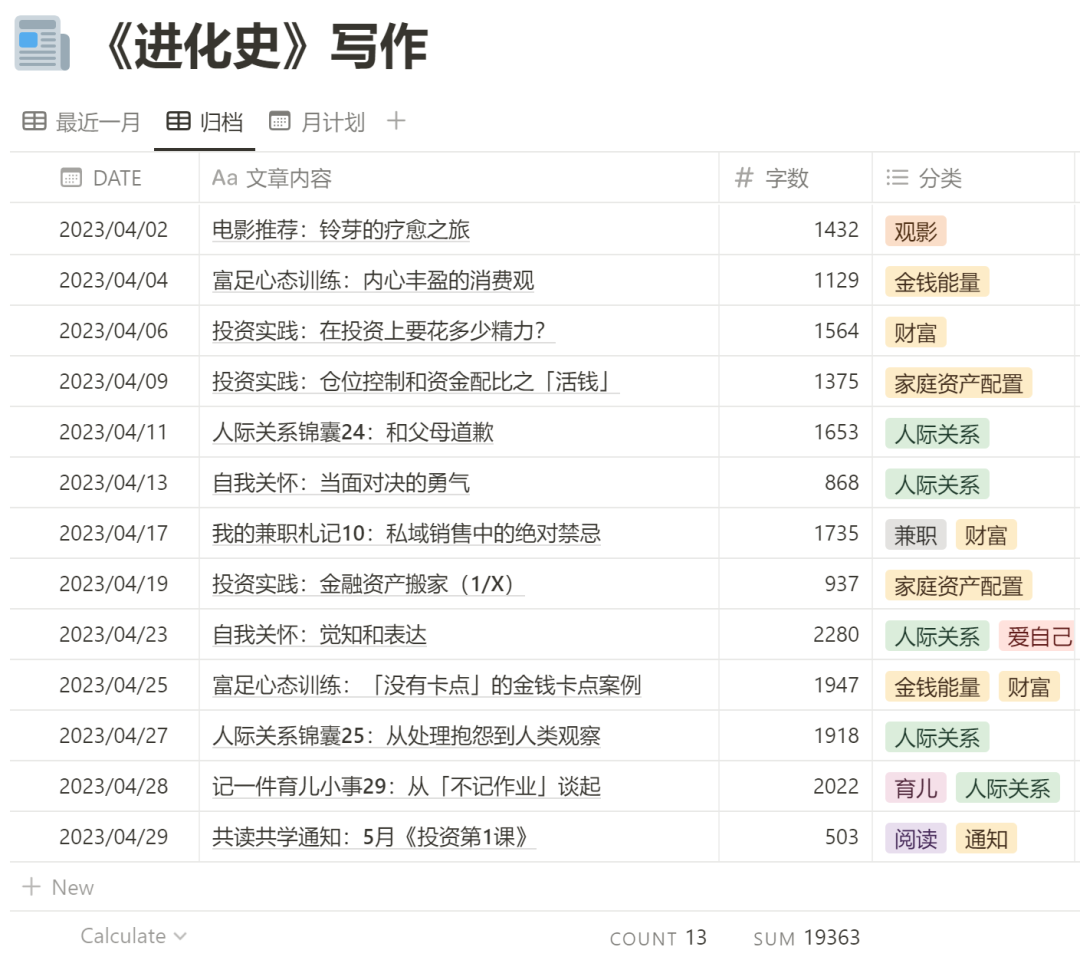Open the page 投资实践：金融资产搬家（1/X）
This screenshot has width=1080, height=960.
tap(368, 584)
